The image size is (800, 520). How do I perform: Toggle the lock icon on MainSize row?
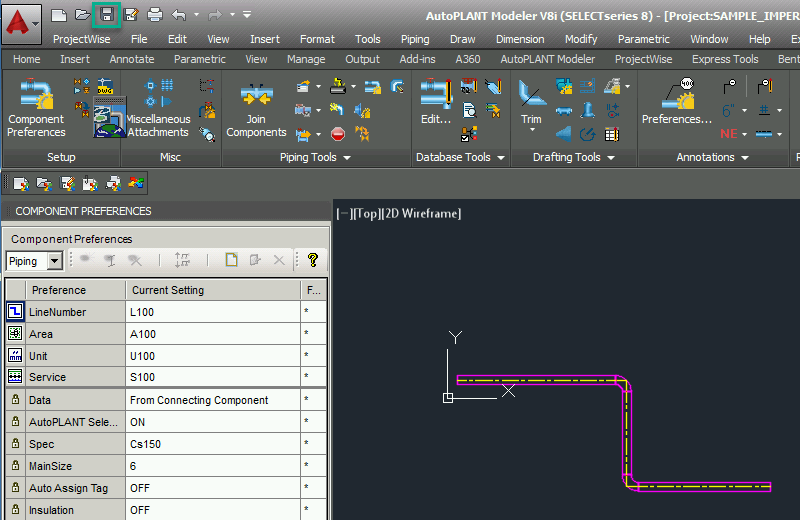click(16, 465)
